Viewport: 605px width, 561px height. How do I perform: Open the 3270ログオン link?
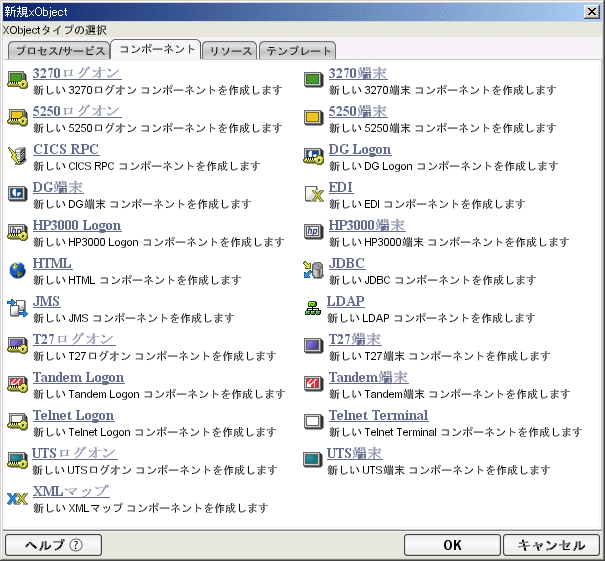pos(77,73)
